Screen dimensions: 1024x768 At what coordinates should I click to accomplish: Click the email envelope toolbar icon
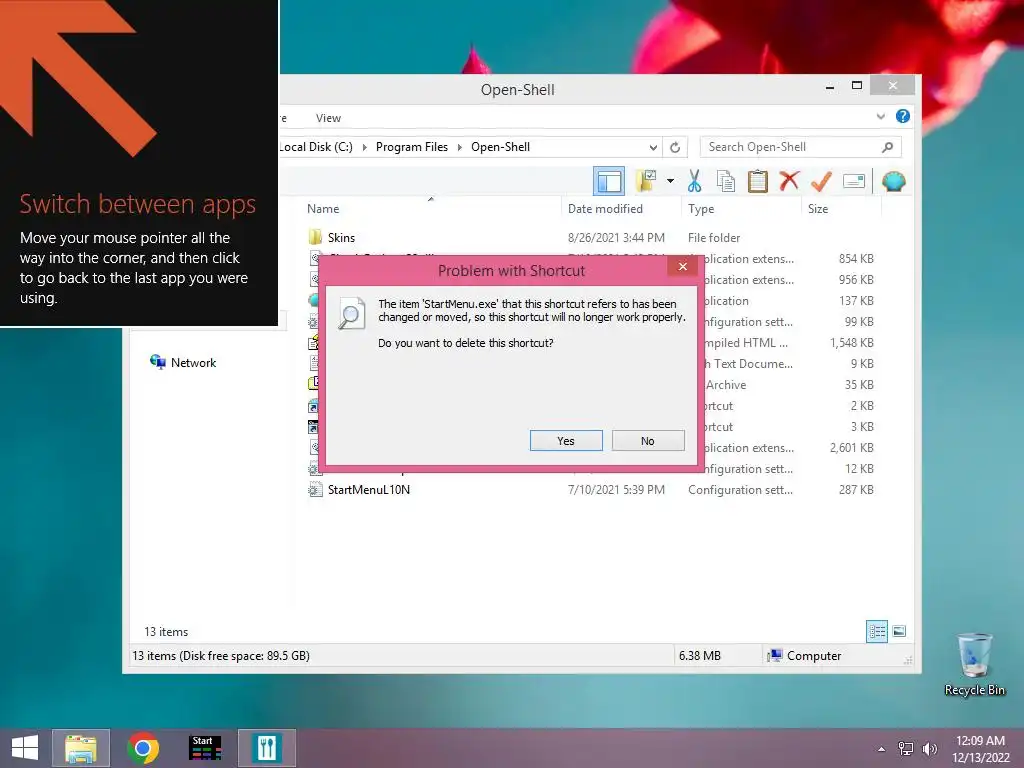click(x=854, y=181)
